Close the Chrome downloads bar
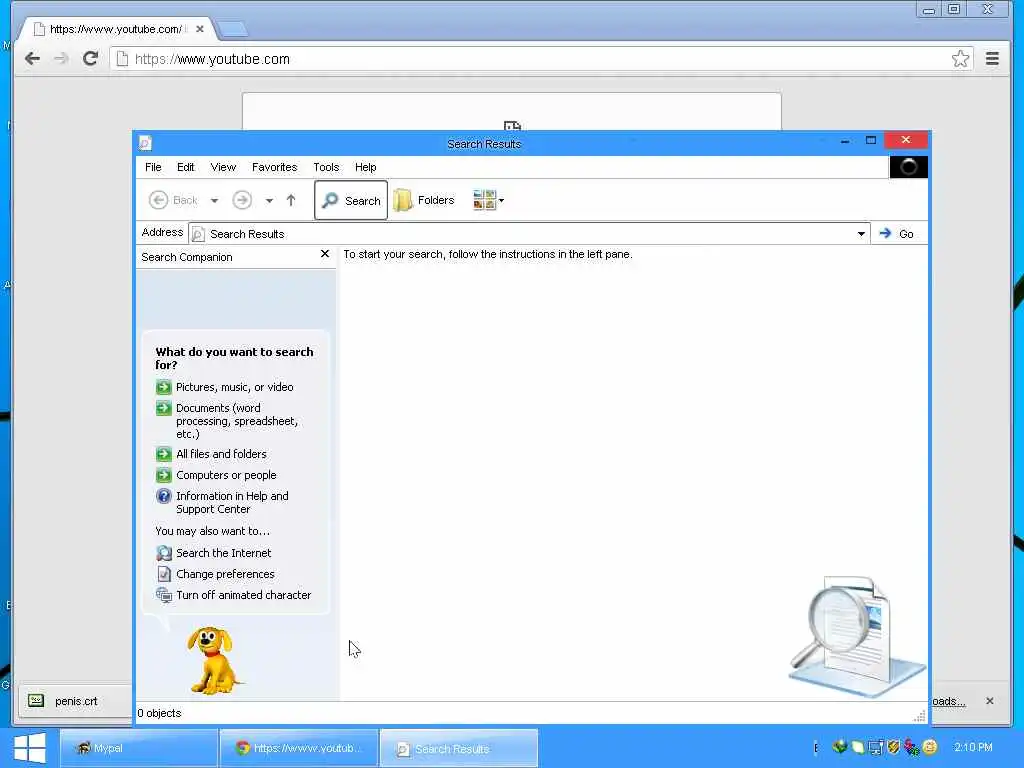1024x768 pixels. tap(989, 701)
